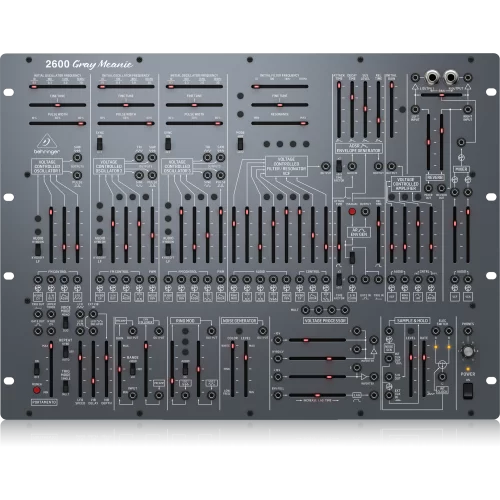Flip VCO 2 Audio / LF keyboard switch
This screenshot has width=500, height=500.
[x=100, y=250]
